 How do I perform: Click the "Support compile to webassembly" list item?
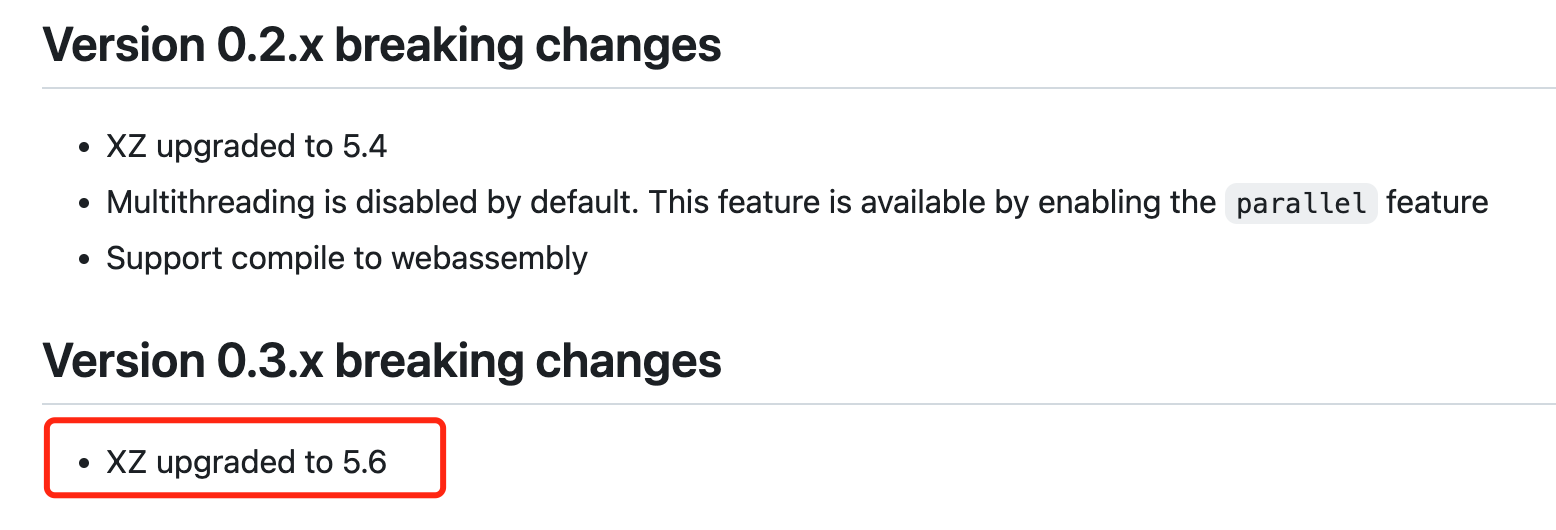[347, 258]
